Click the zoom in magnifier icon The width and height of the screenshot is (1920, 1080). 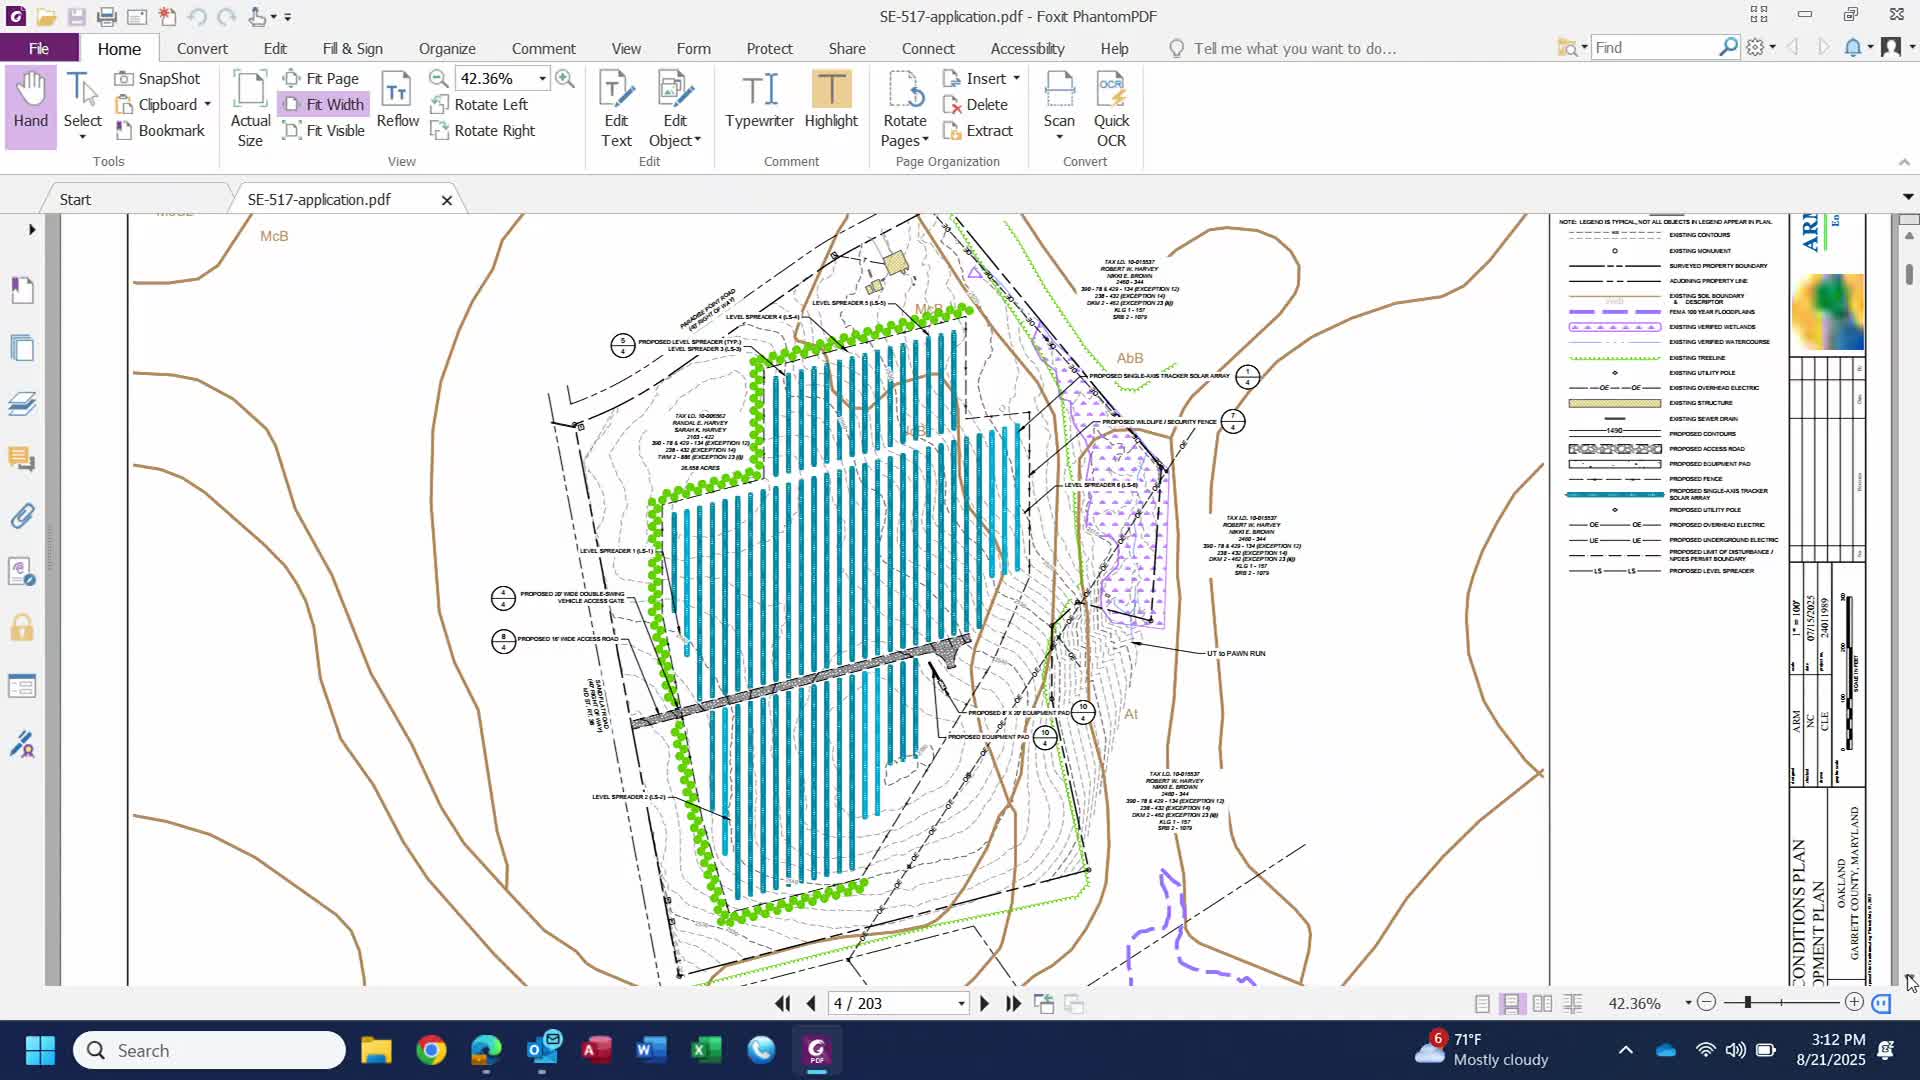[x=565, y=78]
